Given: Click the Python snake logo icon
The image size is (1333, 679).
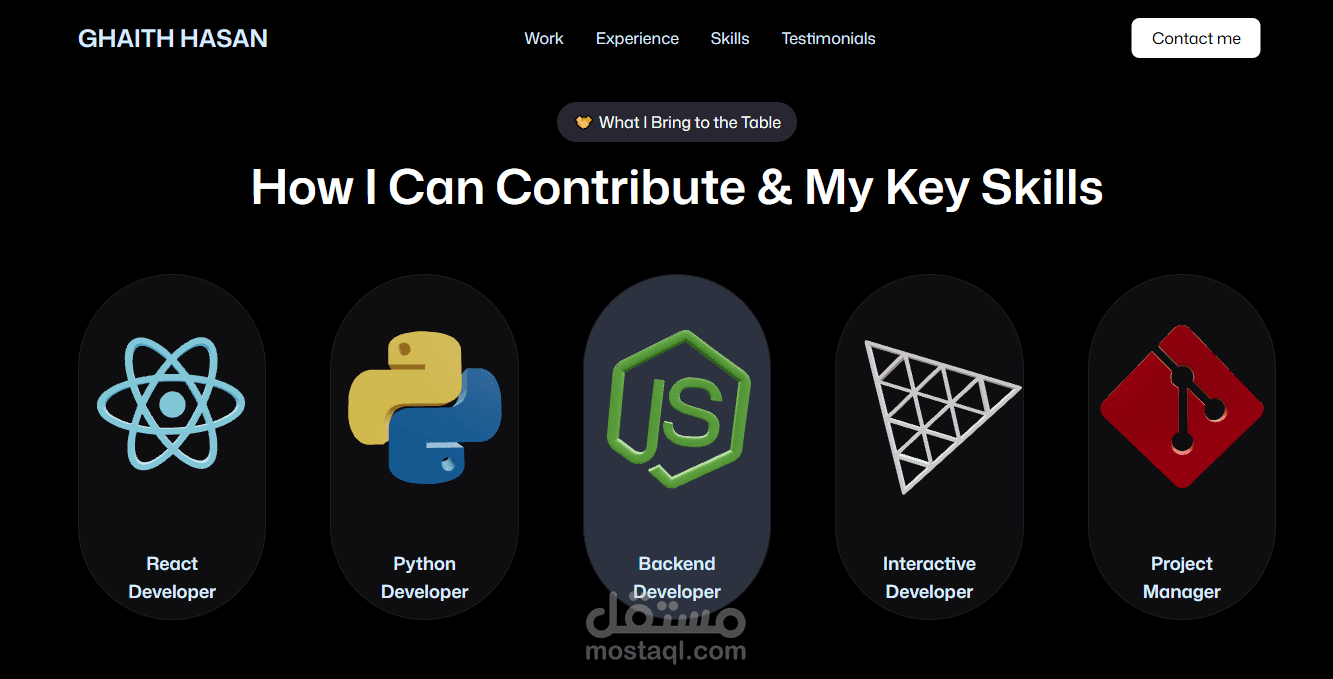Looking at the screenshot, I should click(x=425, y=407).
